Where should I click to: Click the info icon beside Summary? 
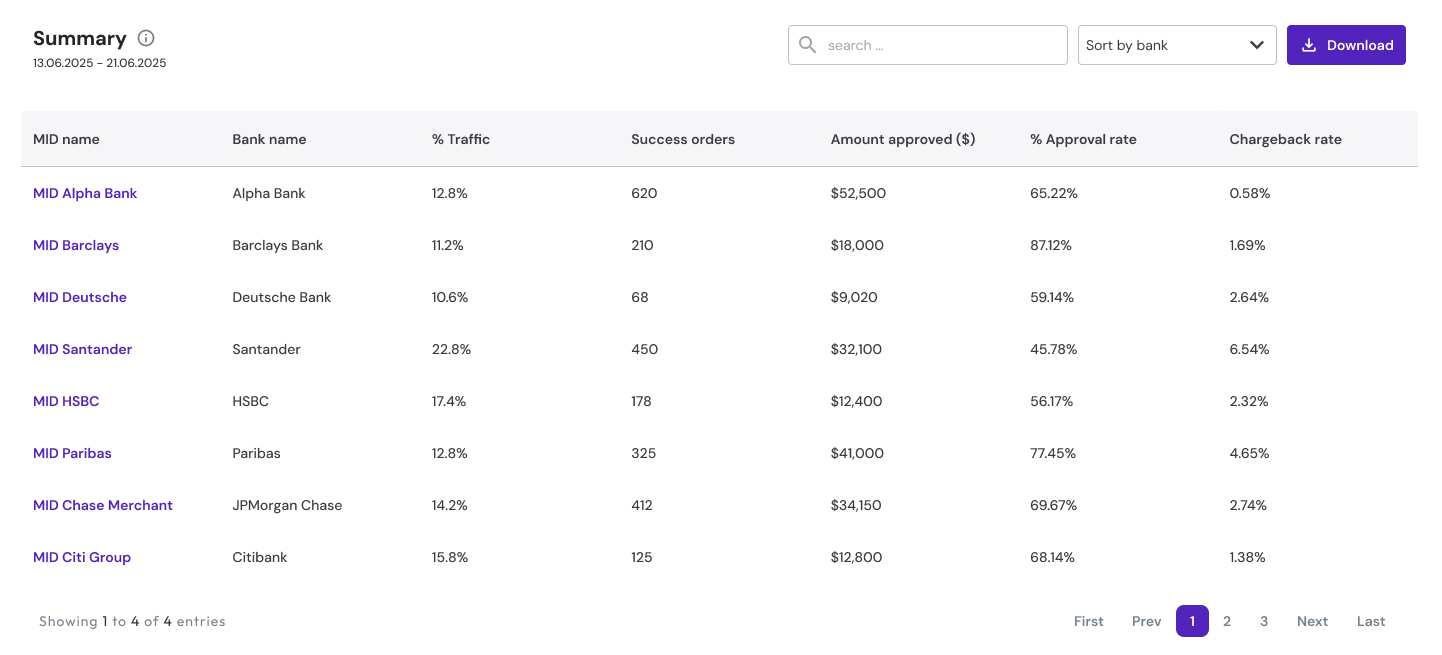click(146, 39)
